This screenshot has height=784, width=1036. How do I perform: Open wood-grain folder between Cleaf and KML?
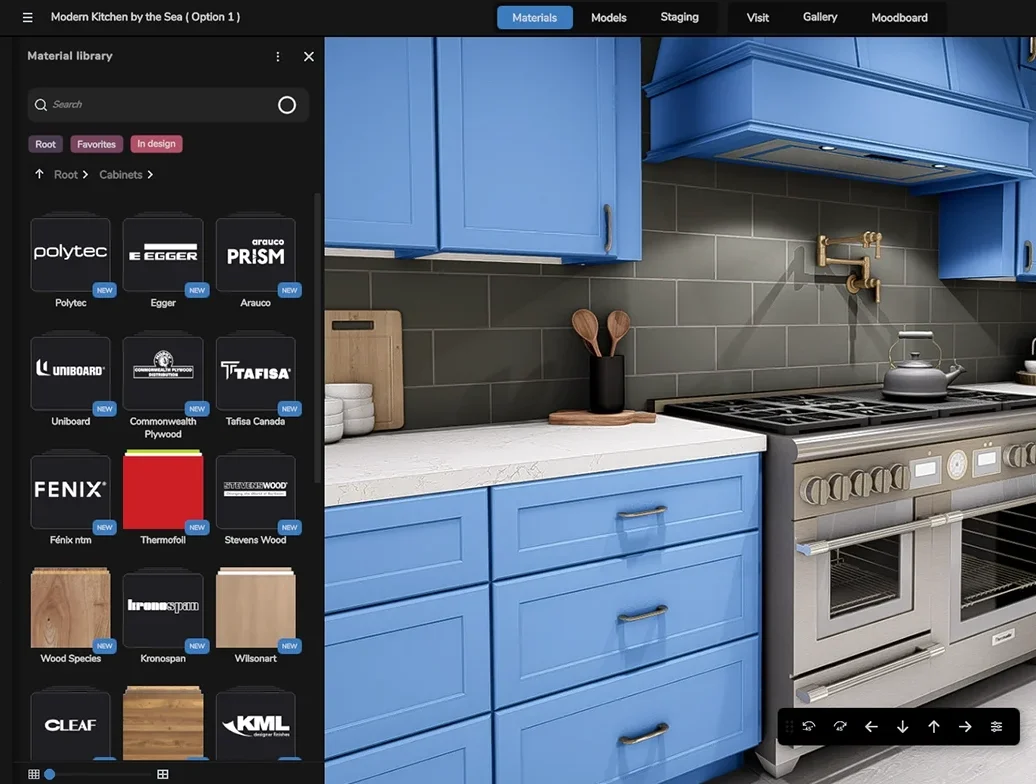point(163,724)
